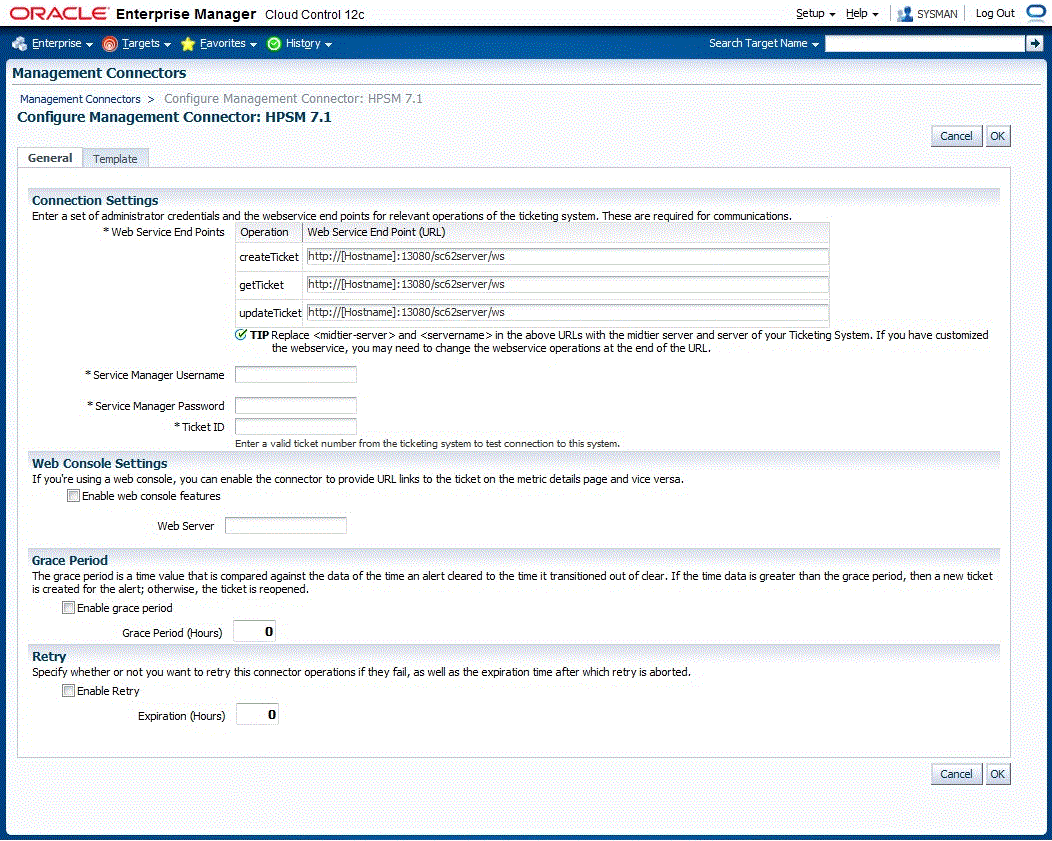Click the Grace Period section heading
The width and height of the screenshot is (1052, 841).
(x=70, y=560)
